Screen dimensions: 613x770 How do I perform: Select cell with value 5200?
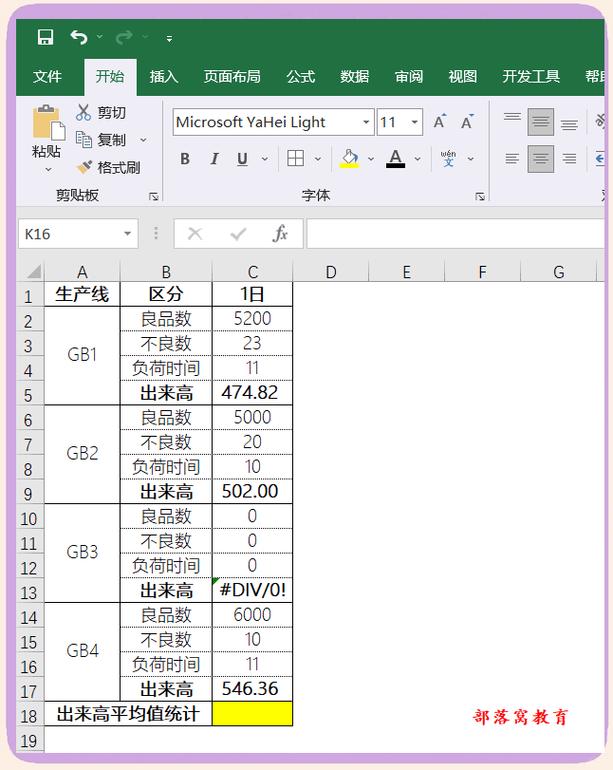[252, 319]
